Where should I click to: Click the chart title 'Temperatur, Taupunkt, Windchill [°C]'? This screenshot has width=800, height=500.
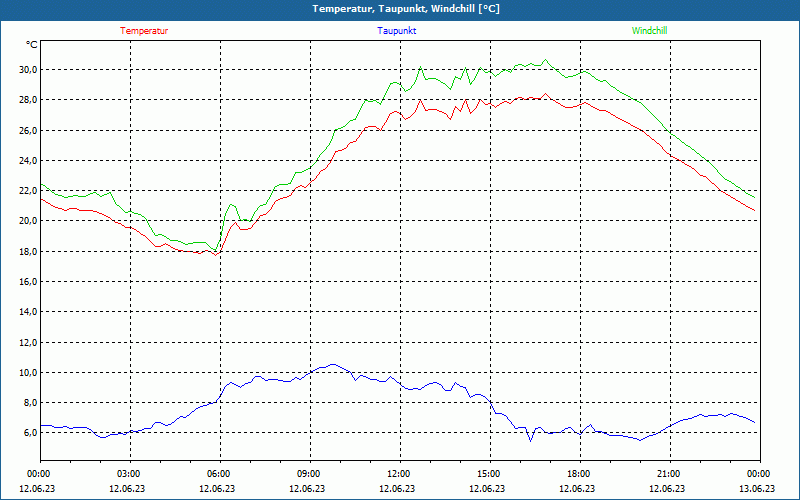(406, 9)
